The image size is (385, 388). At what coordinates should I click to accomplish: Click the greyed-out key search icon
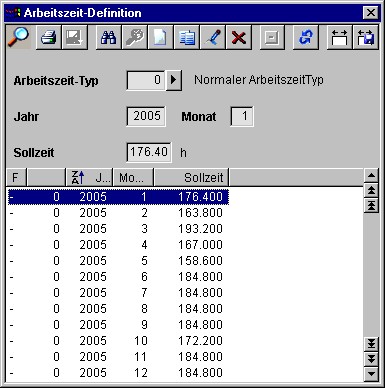pos(135,37)
